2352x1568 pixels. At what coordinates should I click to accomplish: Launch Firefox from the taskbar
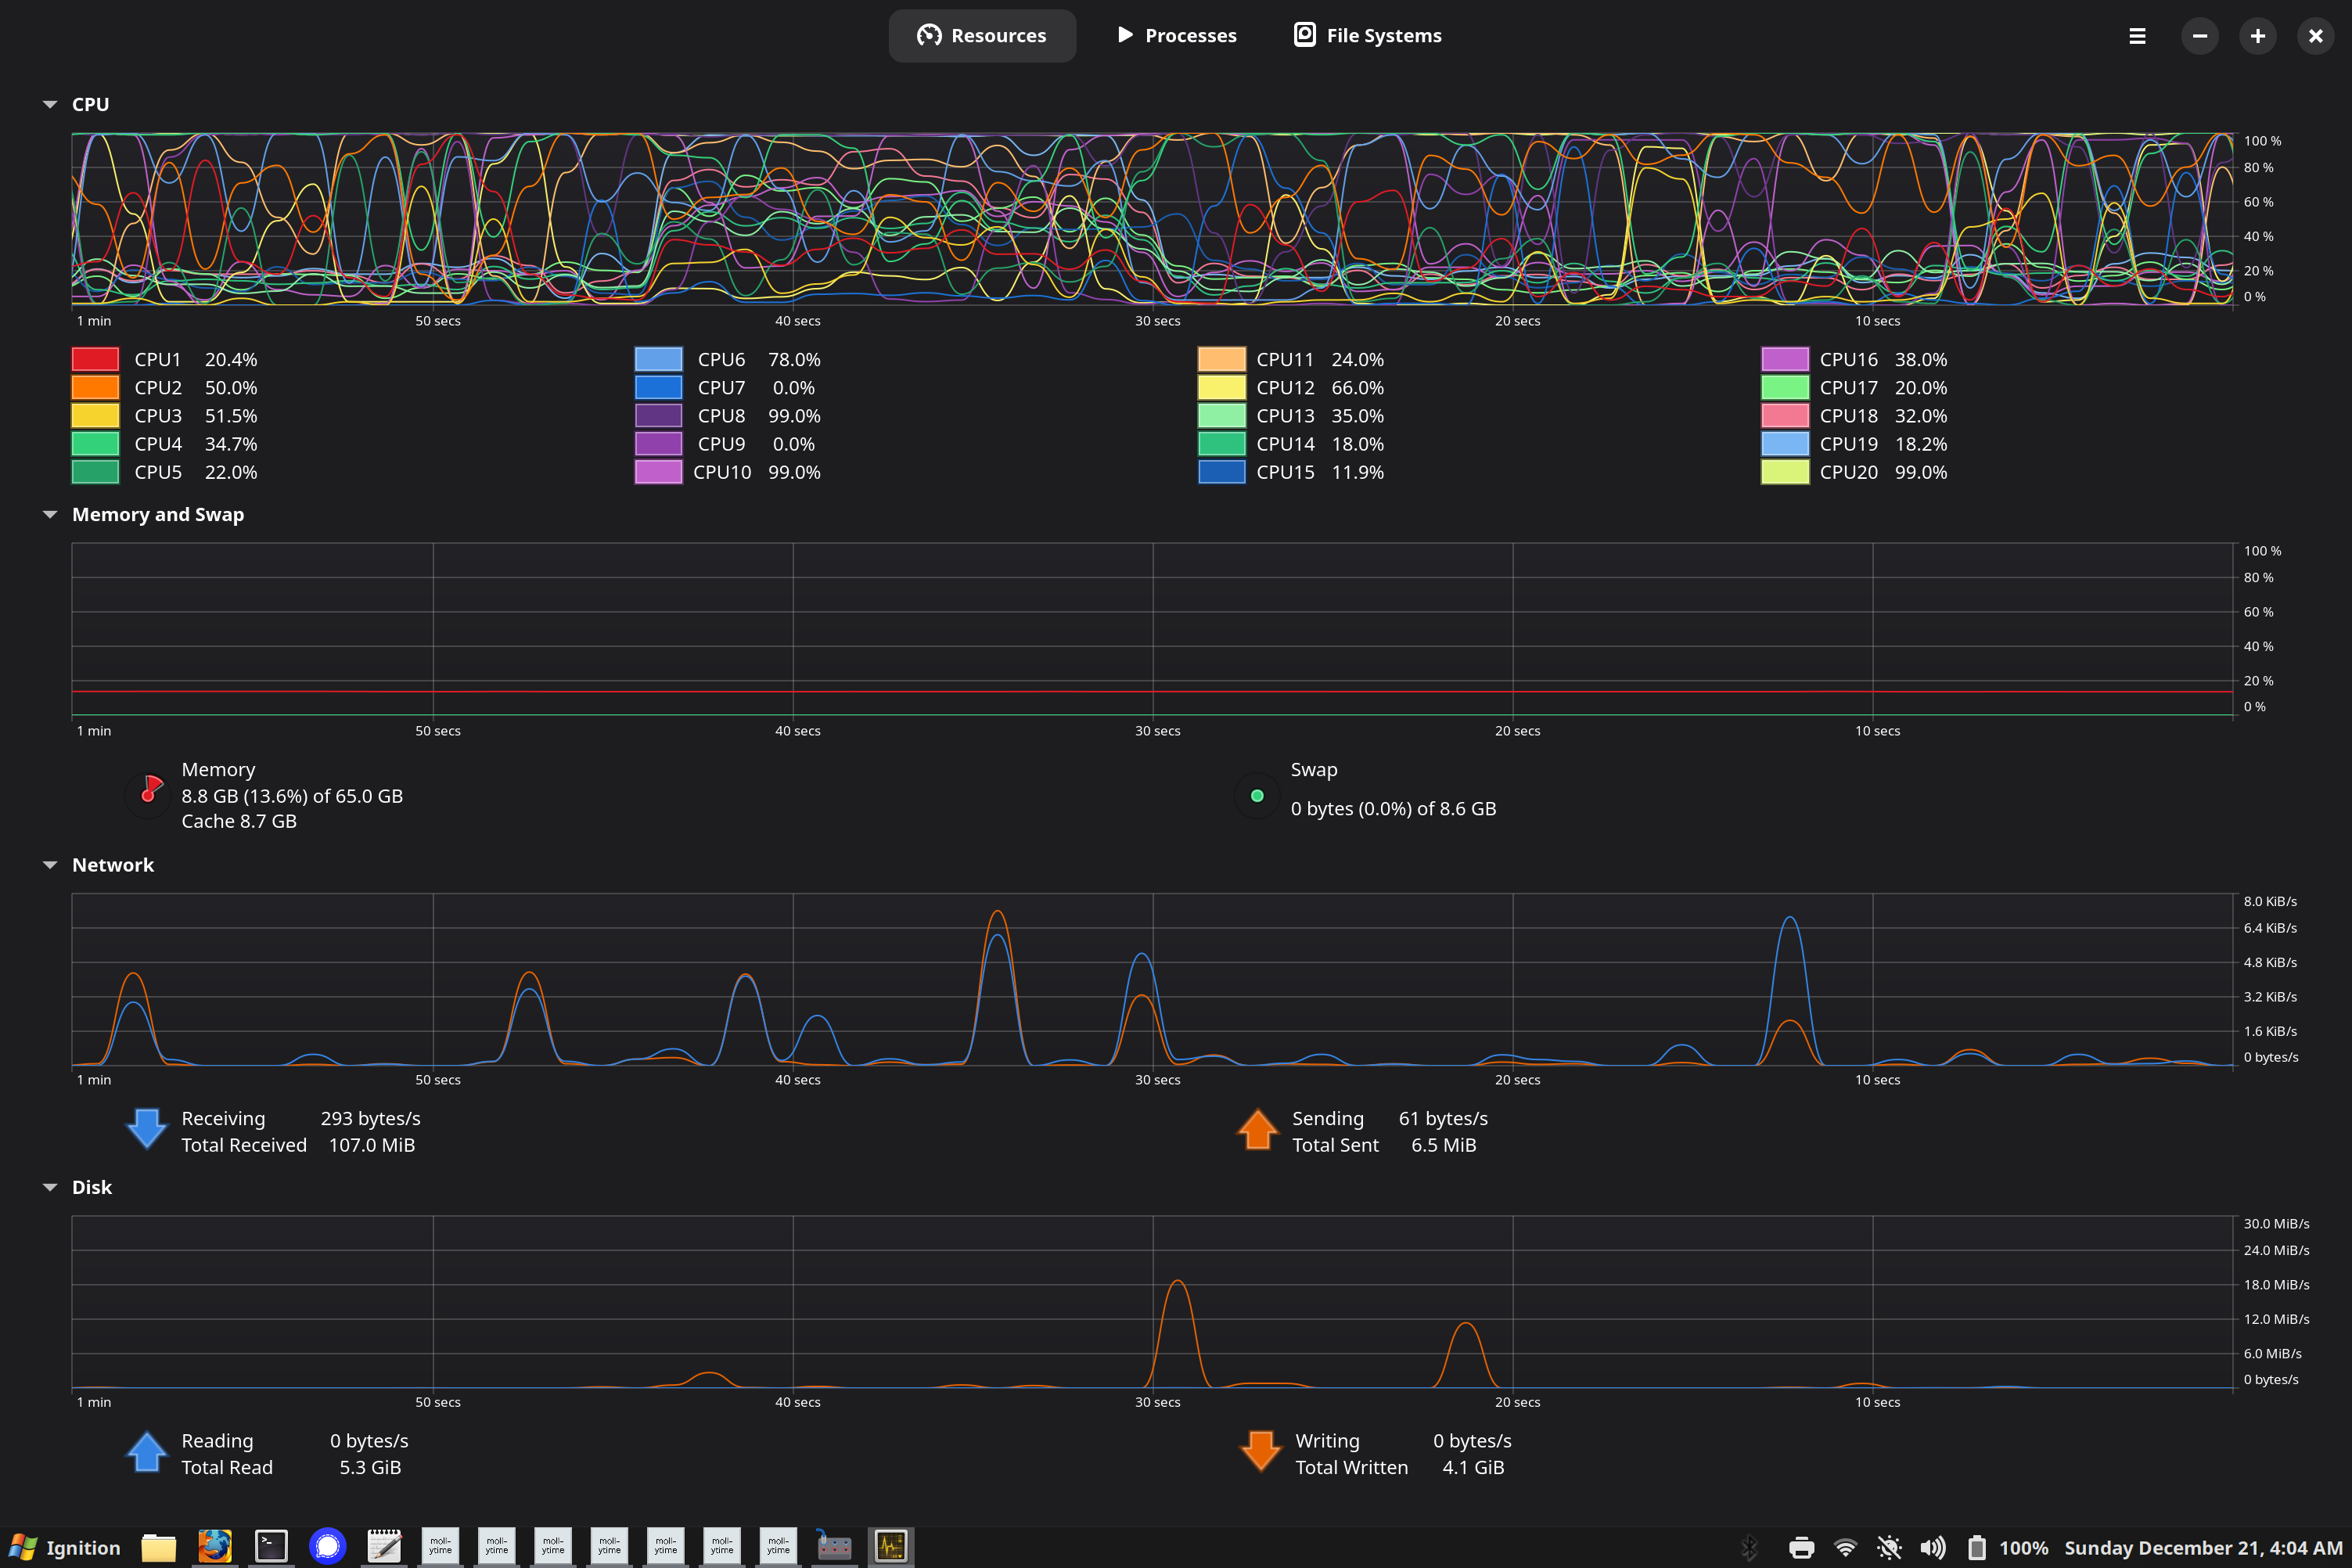coord(215,1547)
